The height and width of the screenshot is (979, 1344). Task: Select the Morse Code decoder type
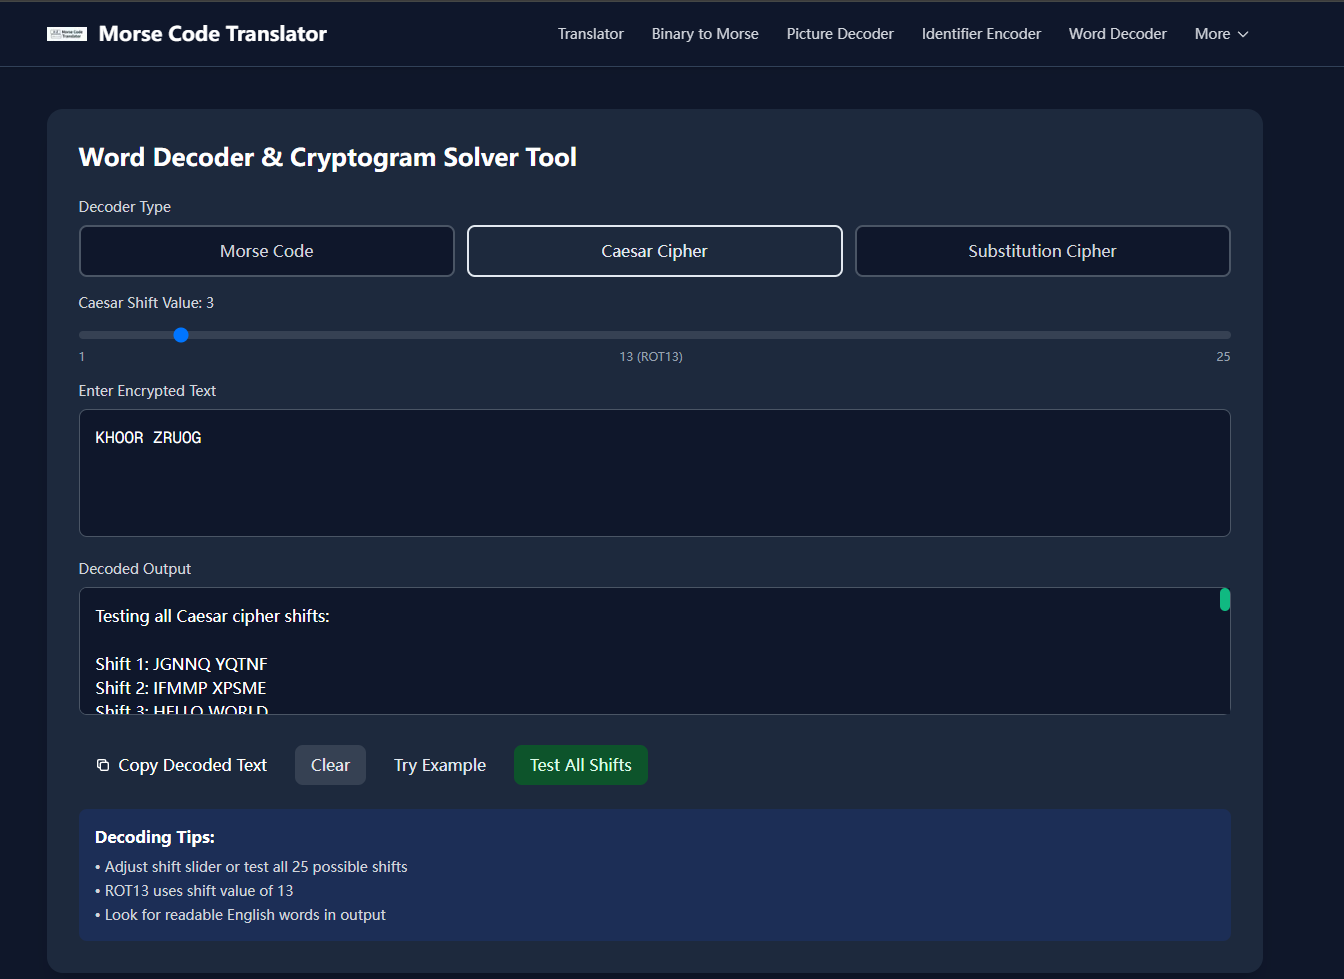click(266, 251)
